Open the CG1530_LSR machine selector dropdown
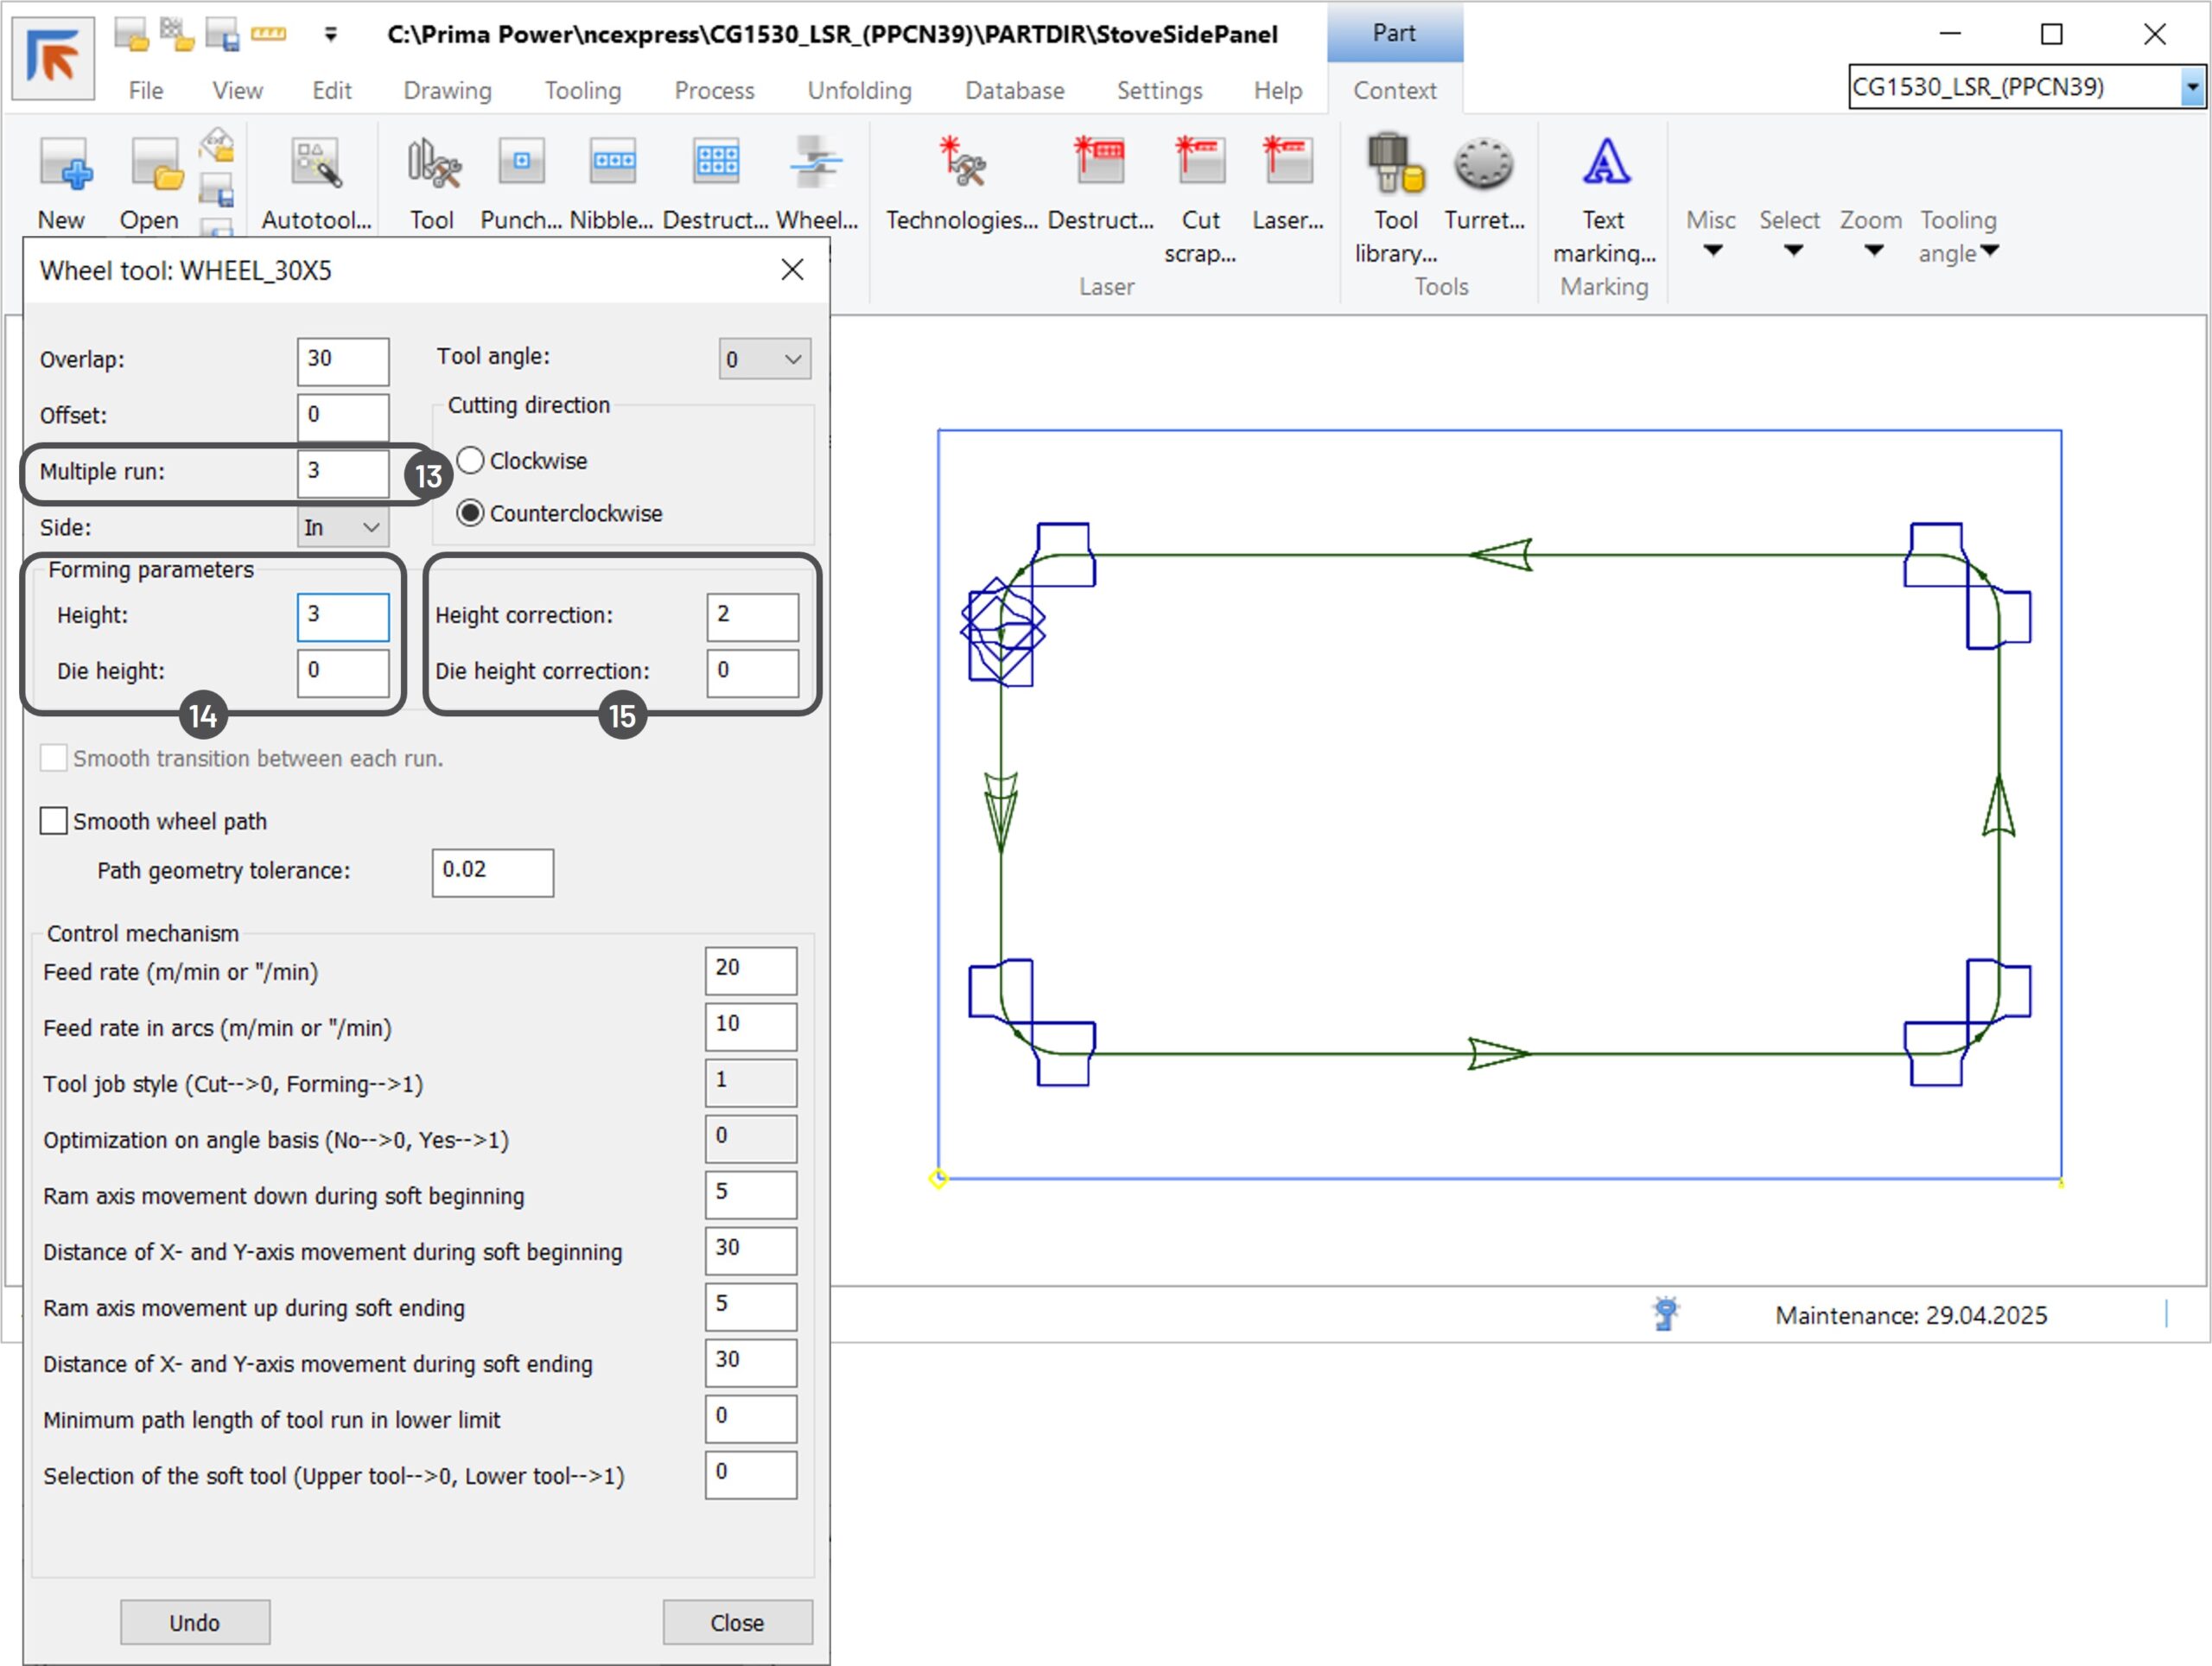Image resolution: width=2212 pixels, height=1666 pixels. pos(2192,87)
